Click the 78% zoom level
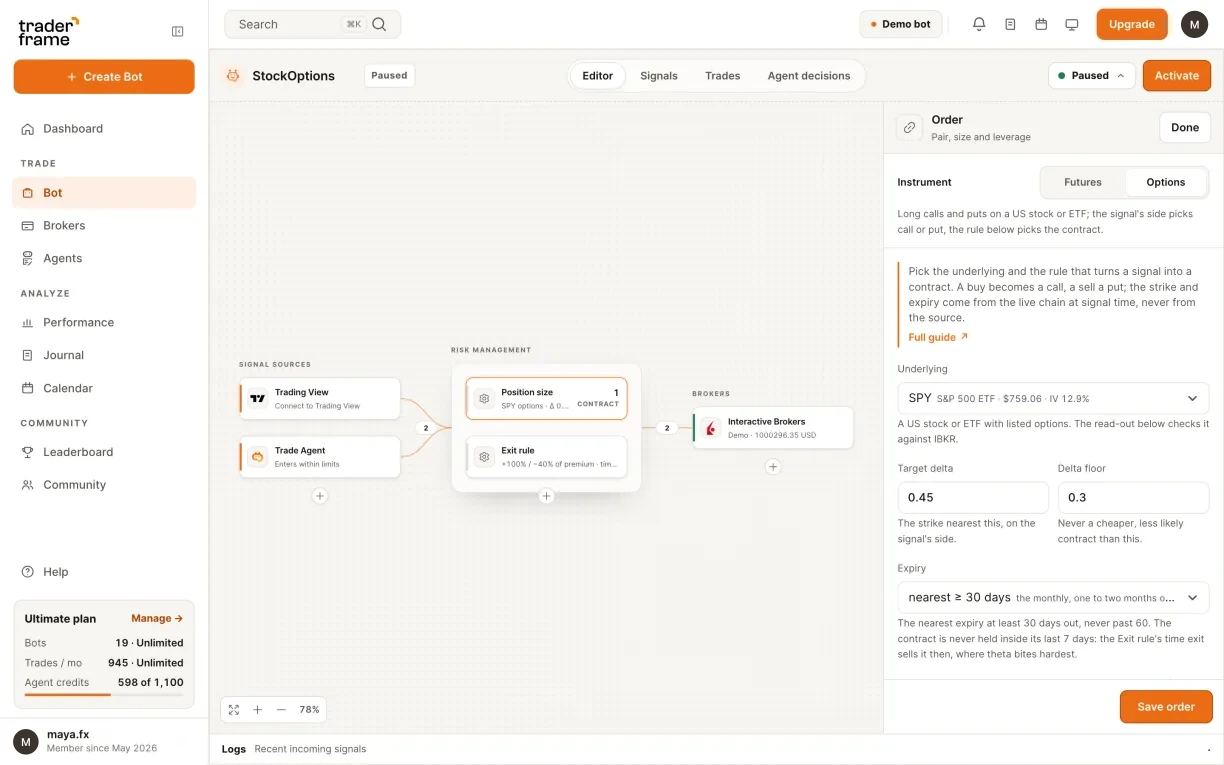The image size is (1224, 765). (310, 709)
